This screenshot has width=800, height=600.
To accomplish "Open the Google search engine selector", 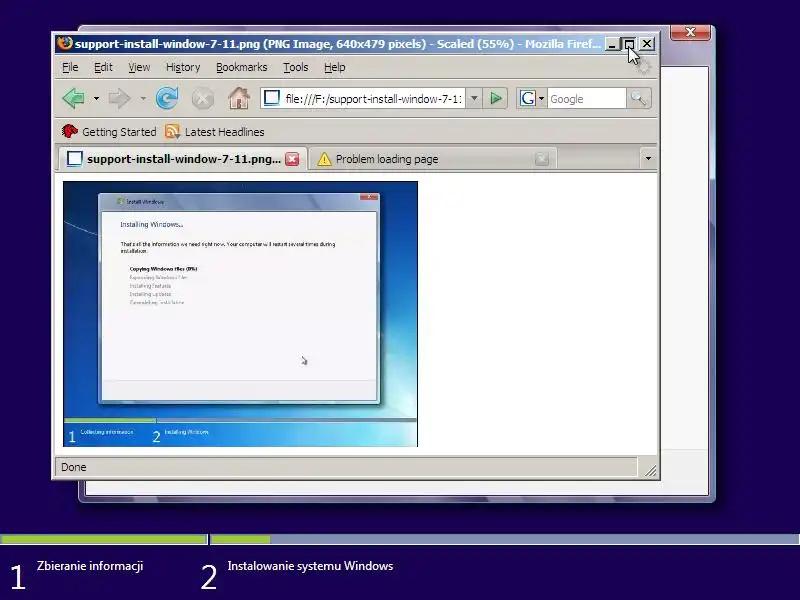I will [x=532, y=98].
